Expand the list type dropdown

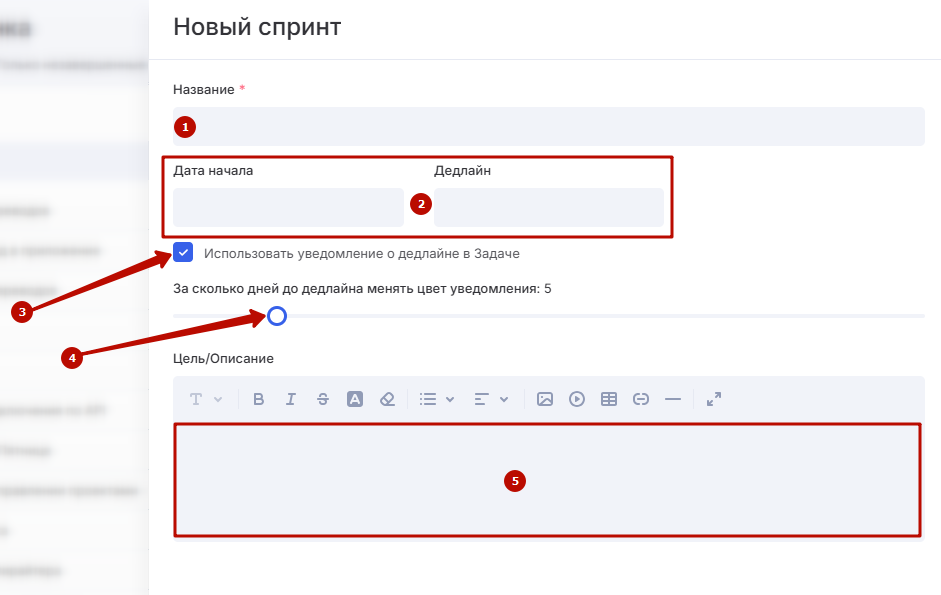coord(436,399)
